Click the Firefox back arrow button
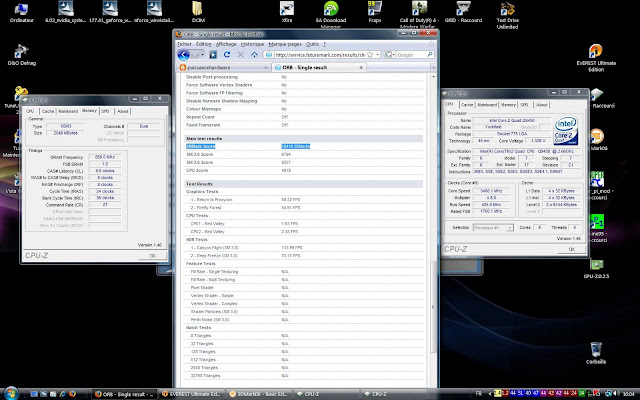The width and height of the screenshot is (640, 400). (184, 55)
